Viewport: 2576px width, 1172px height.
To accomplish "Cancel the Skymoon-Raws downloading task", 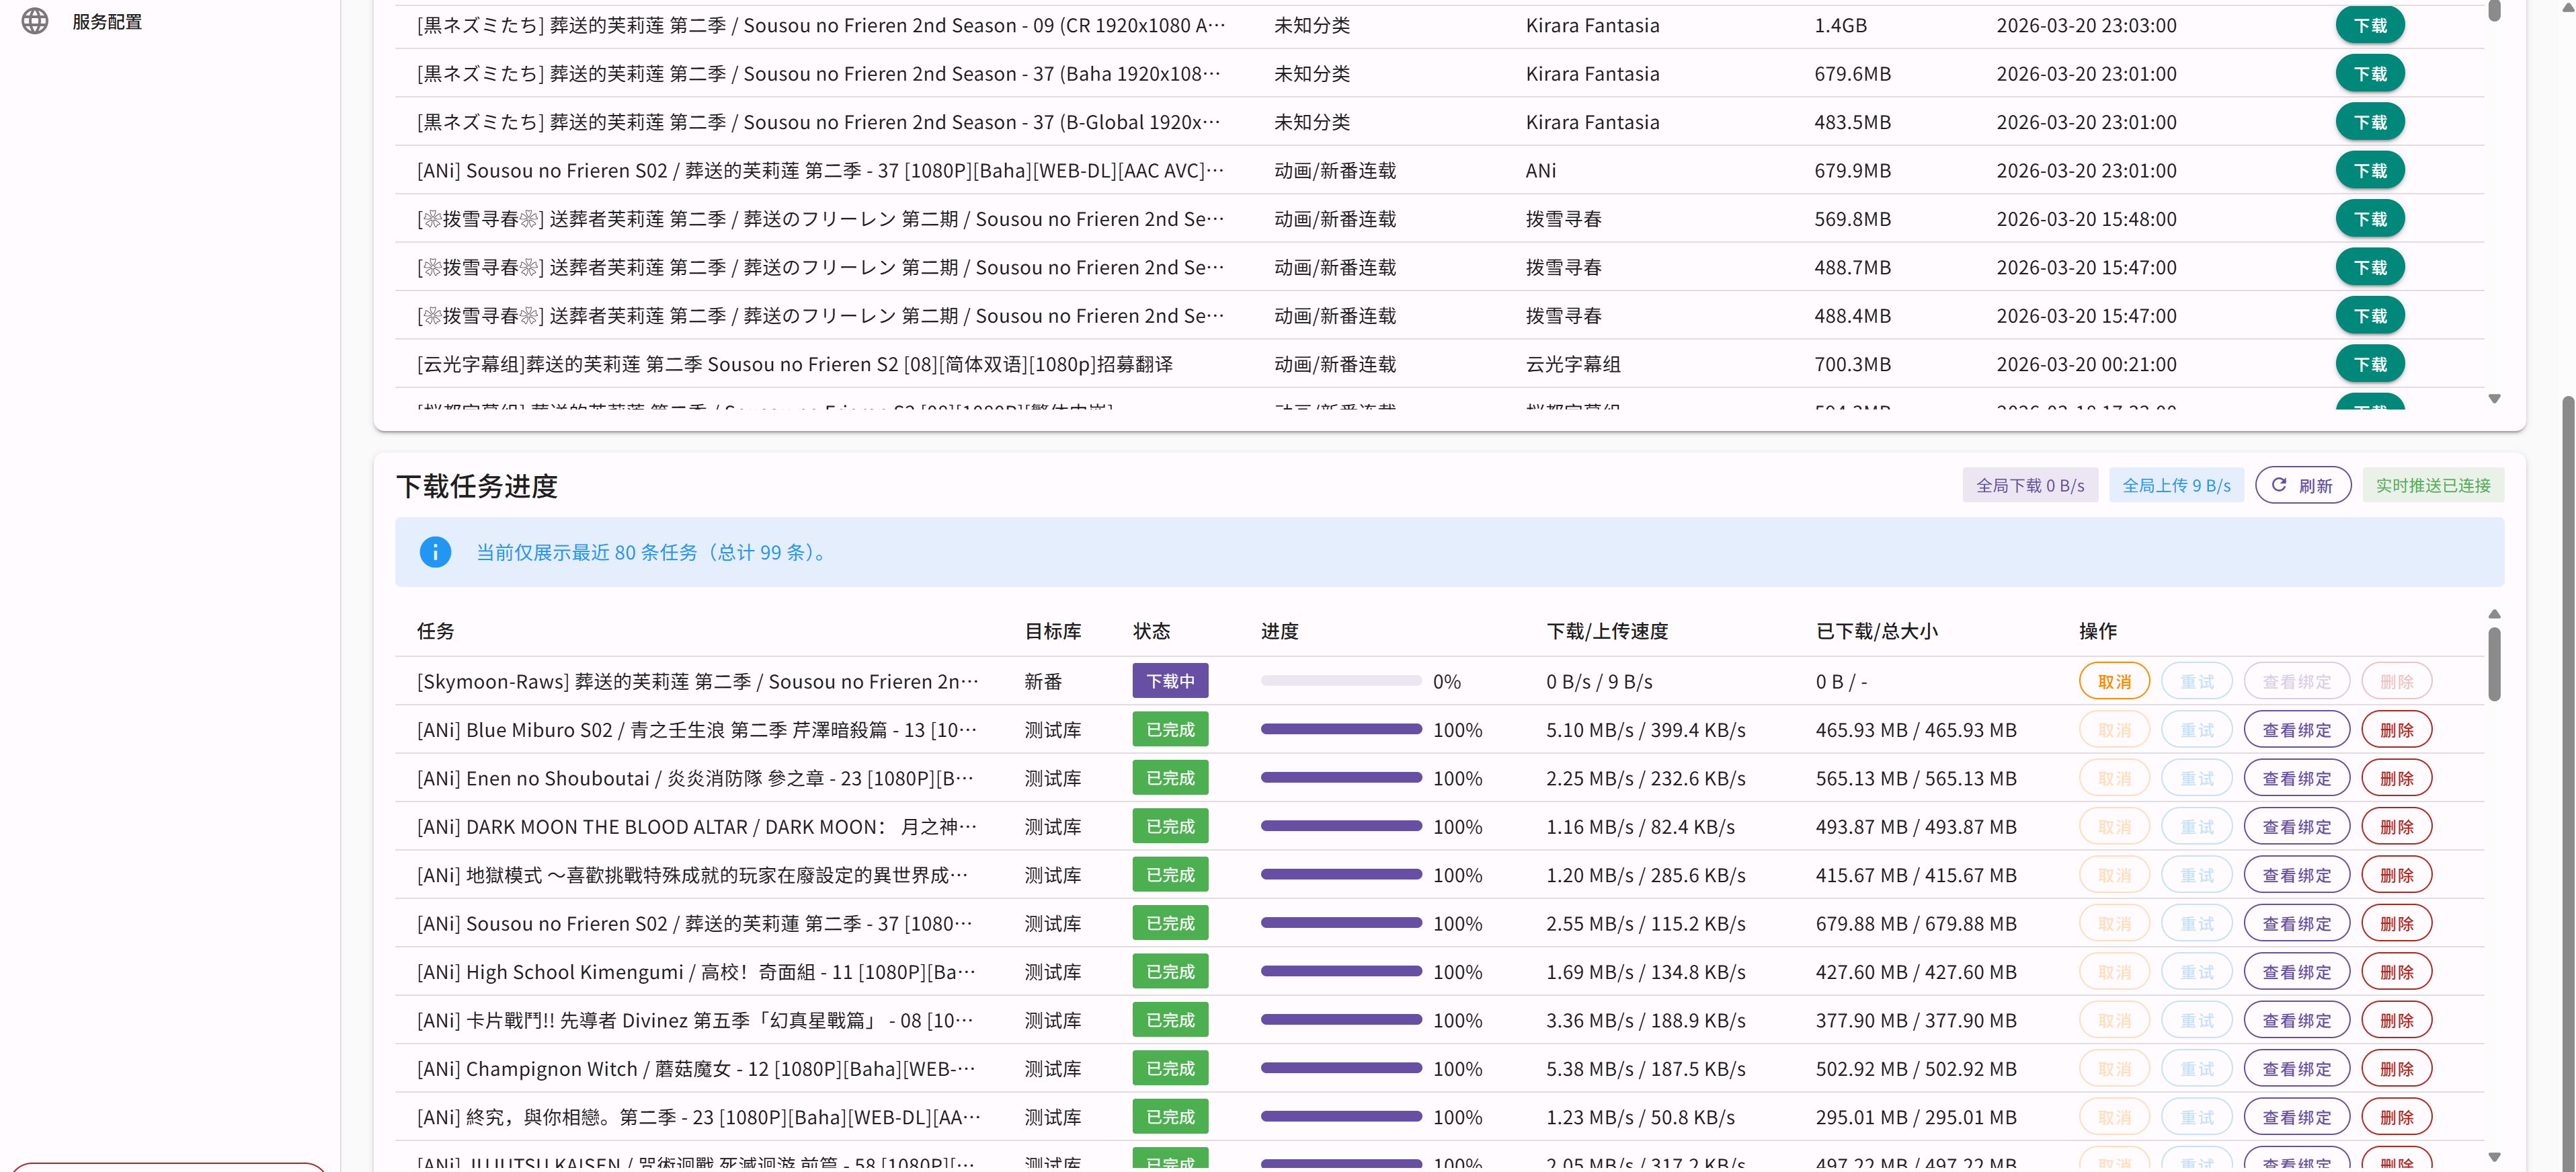I will 2113,682.
